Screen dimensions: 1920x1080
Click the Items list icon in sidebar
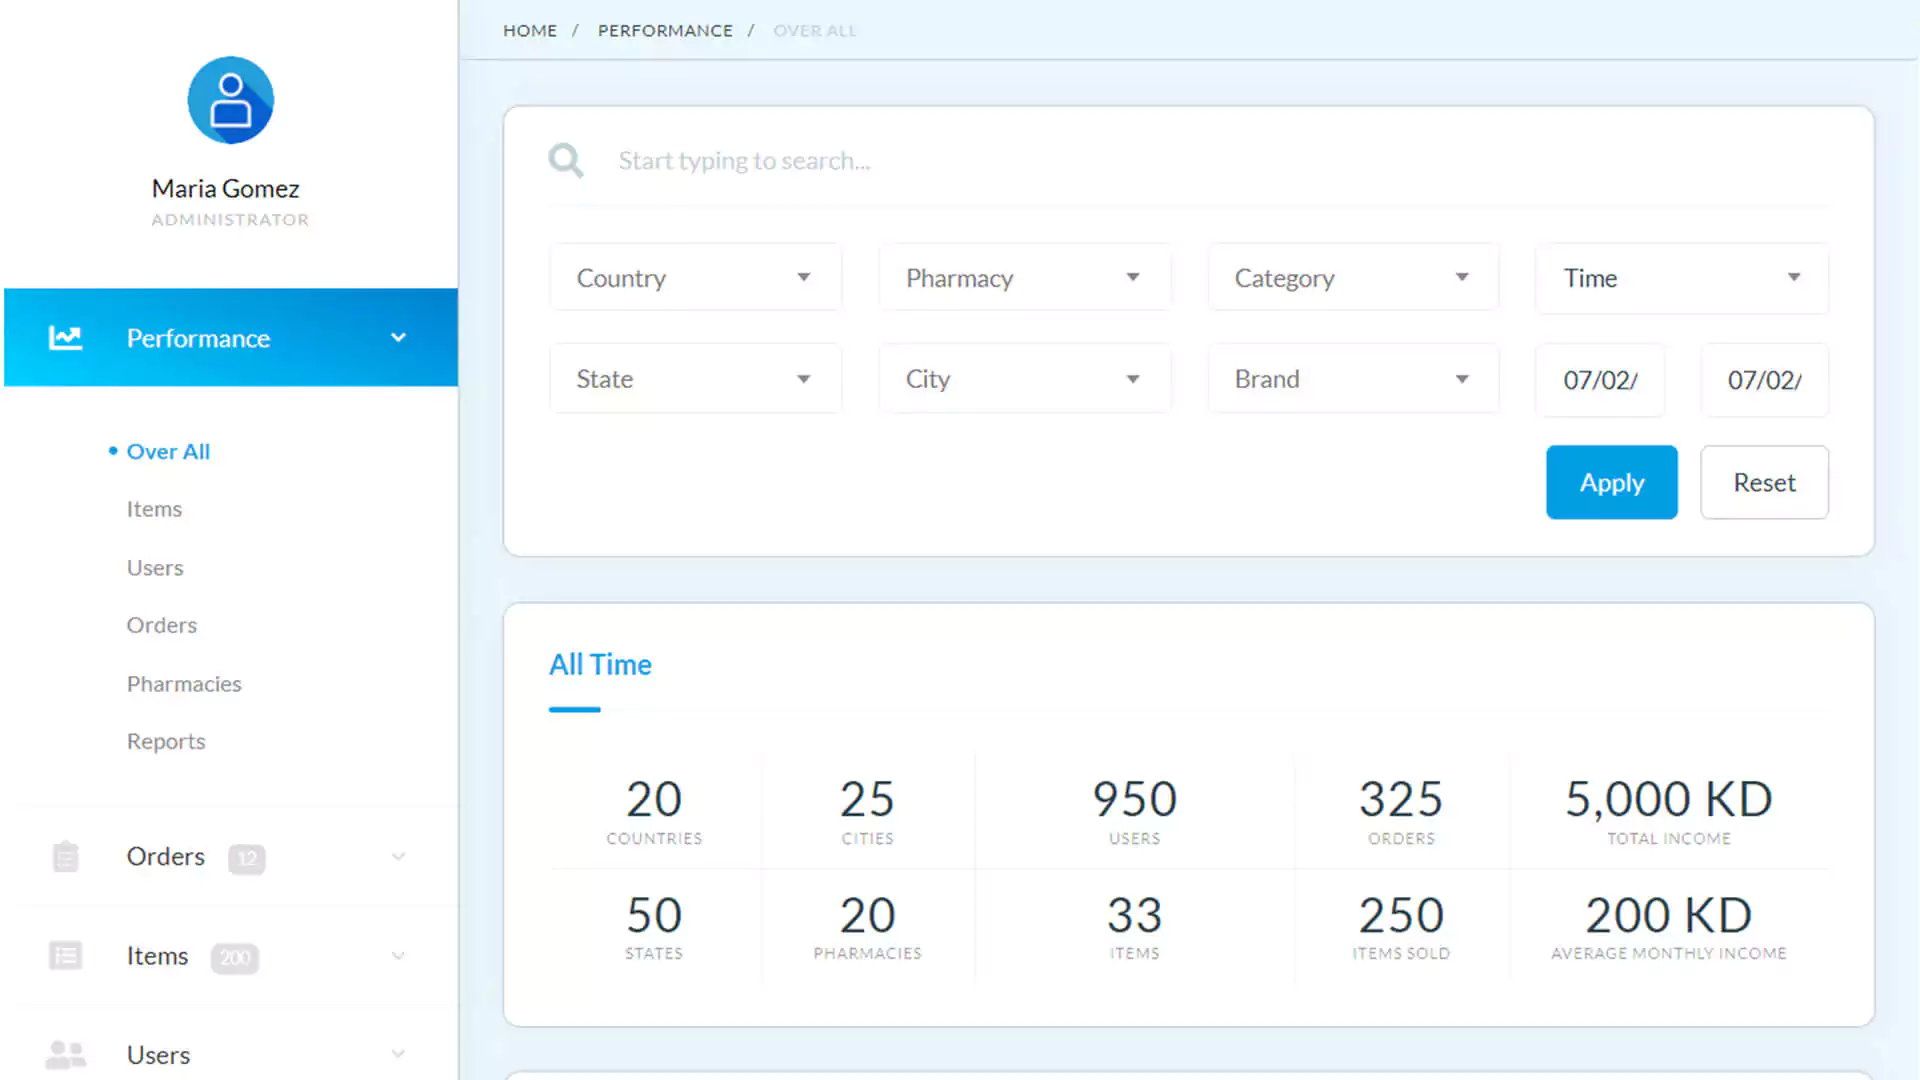tap(65, 955)
